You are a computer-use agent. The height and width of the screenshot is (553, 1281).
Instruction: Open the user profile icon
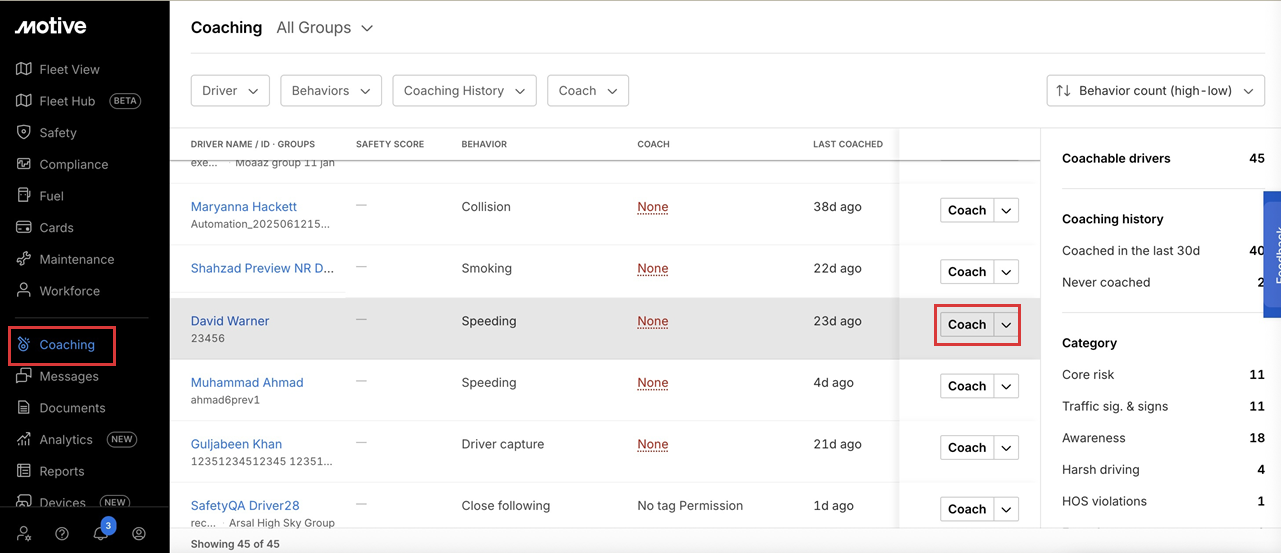click(x=139, y=534)
